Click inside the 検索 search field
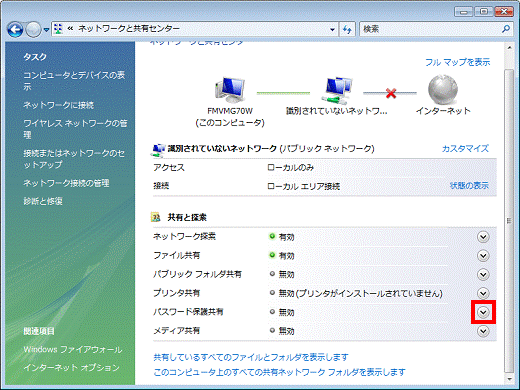The height and width of the screenshot is (390, 520). coord(430,29)
